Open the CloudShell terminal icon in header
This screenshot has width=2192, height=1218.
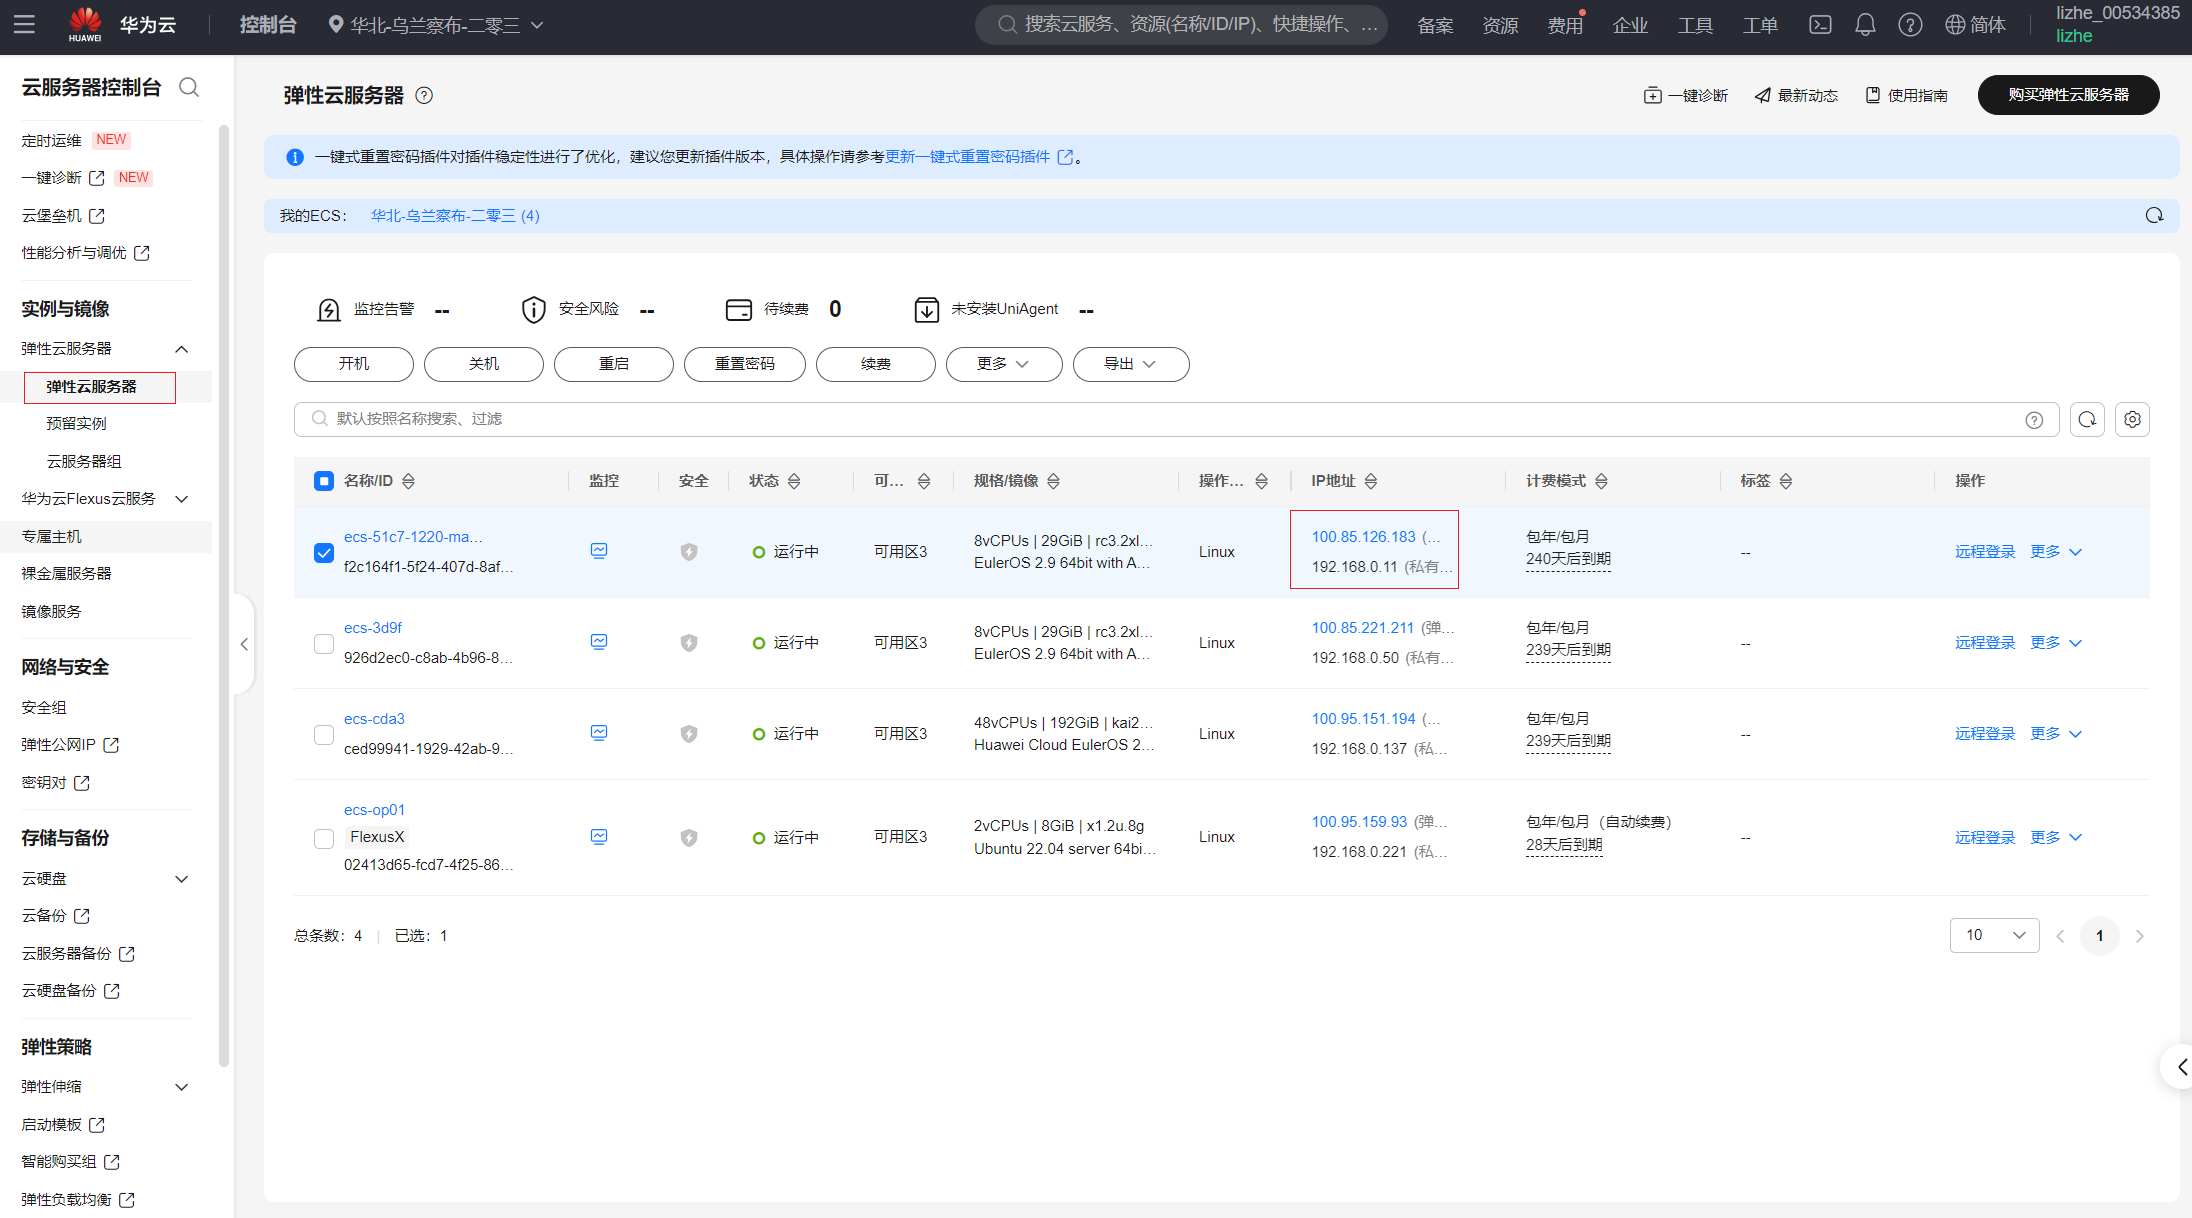tap(1820, 25)
